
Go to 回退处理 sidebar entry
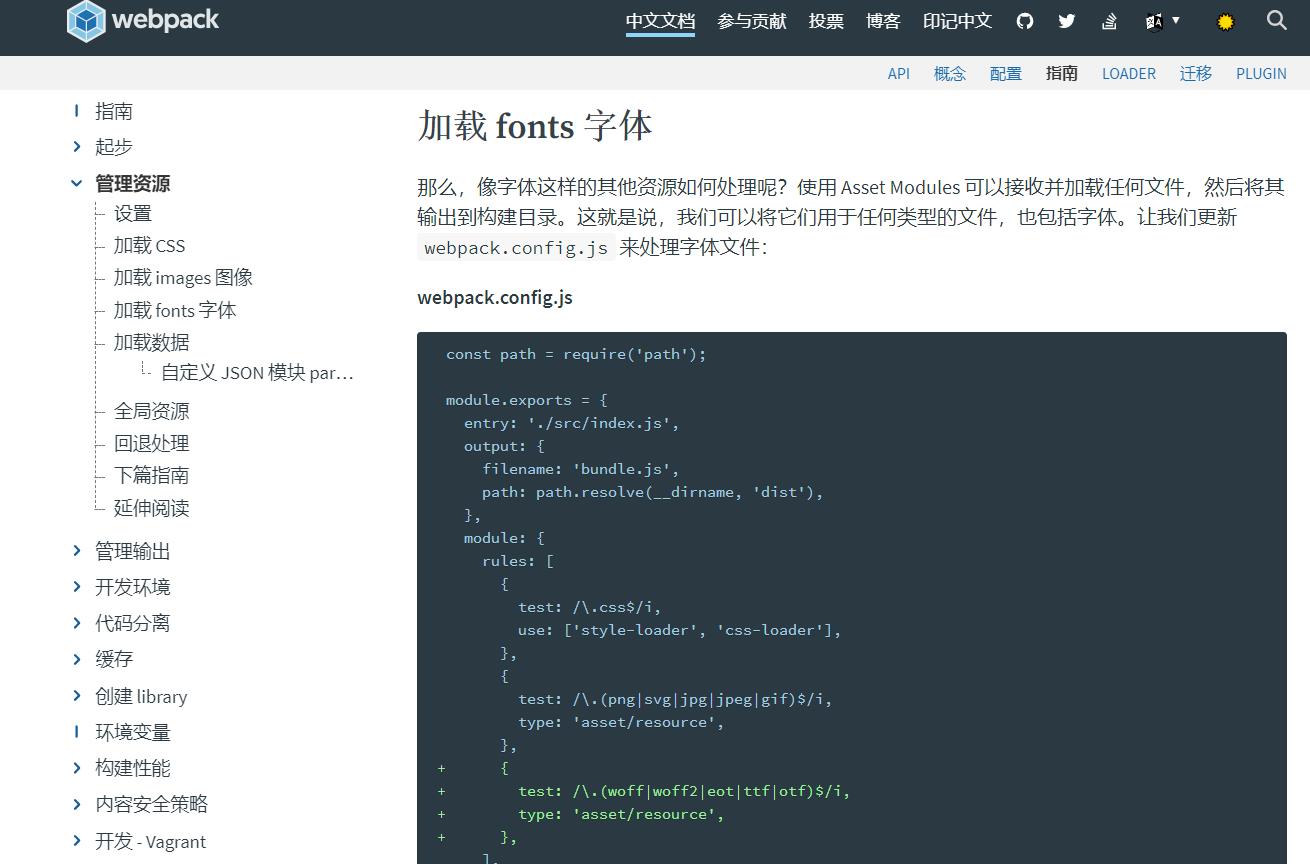click(x=152, y=443)
